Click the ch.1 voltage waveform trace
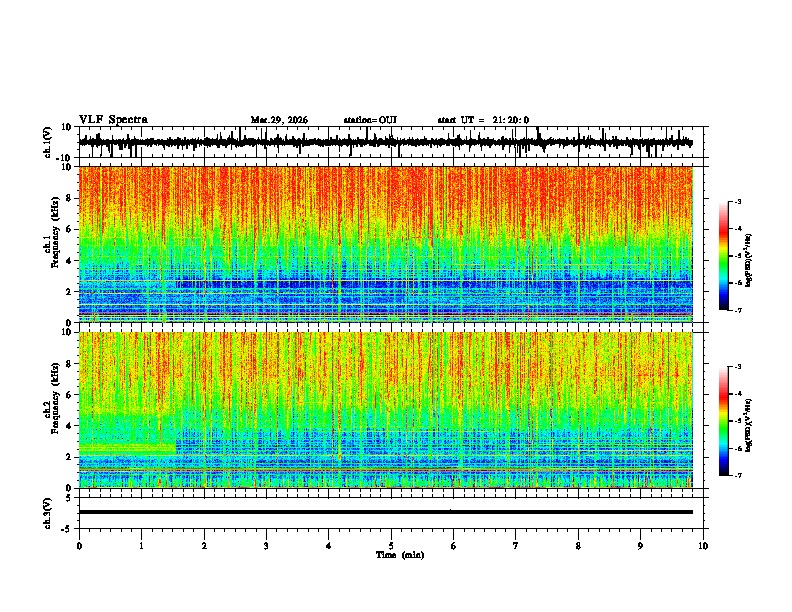The height and width of the screenshot is (612, 792). tap(385, 143)
